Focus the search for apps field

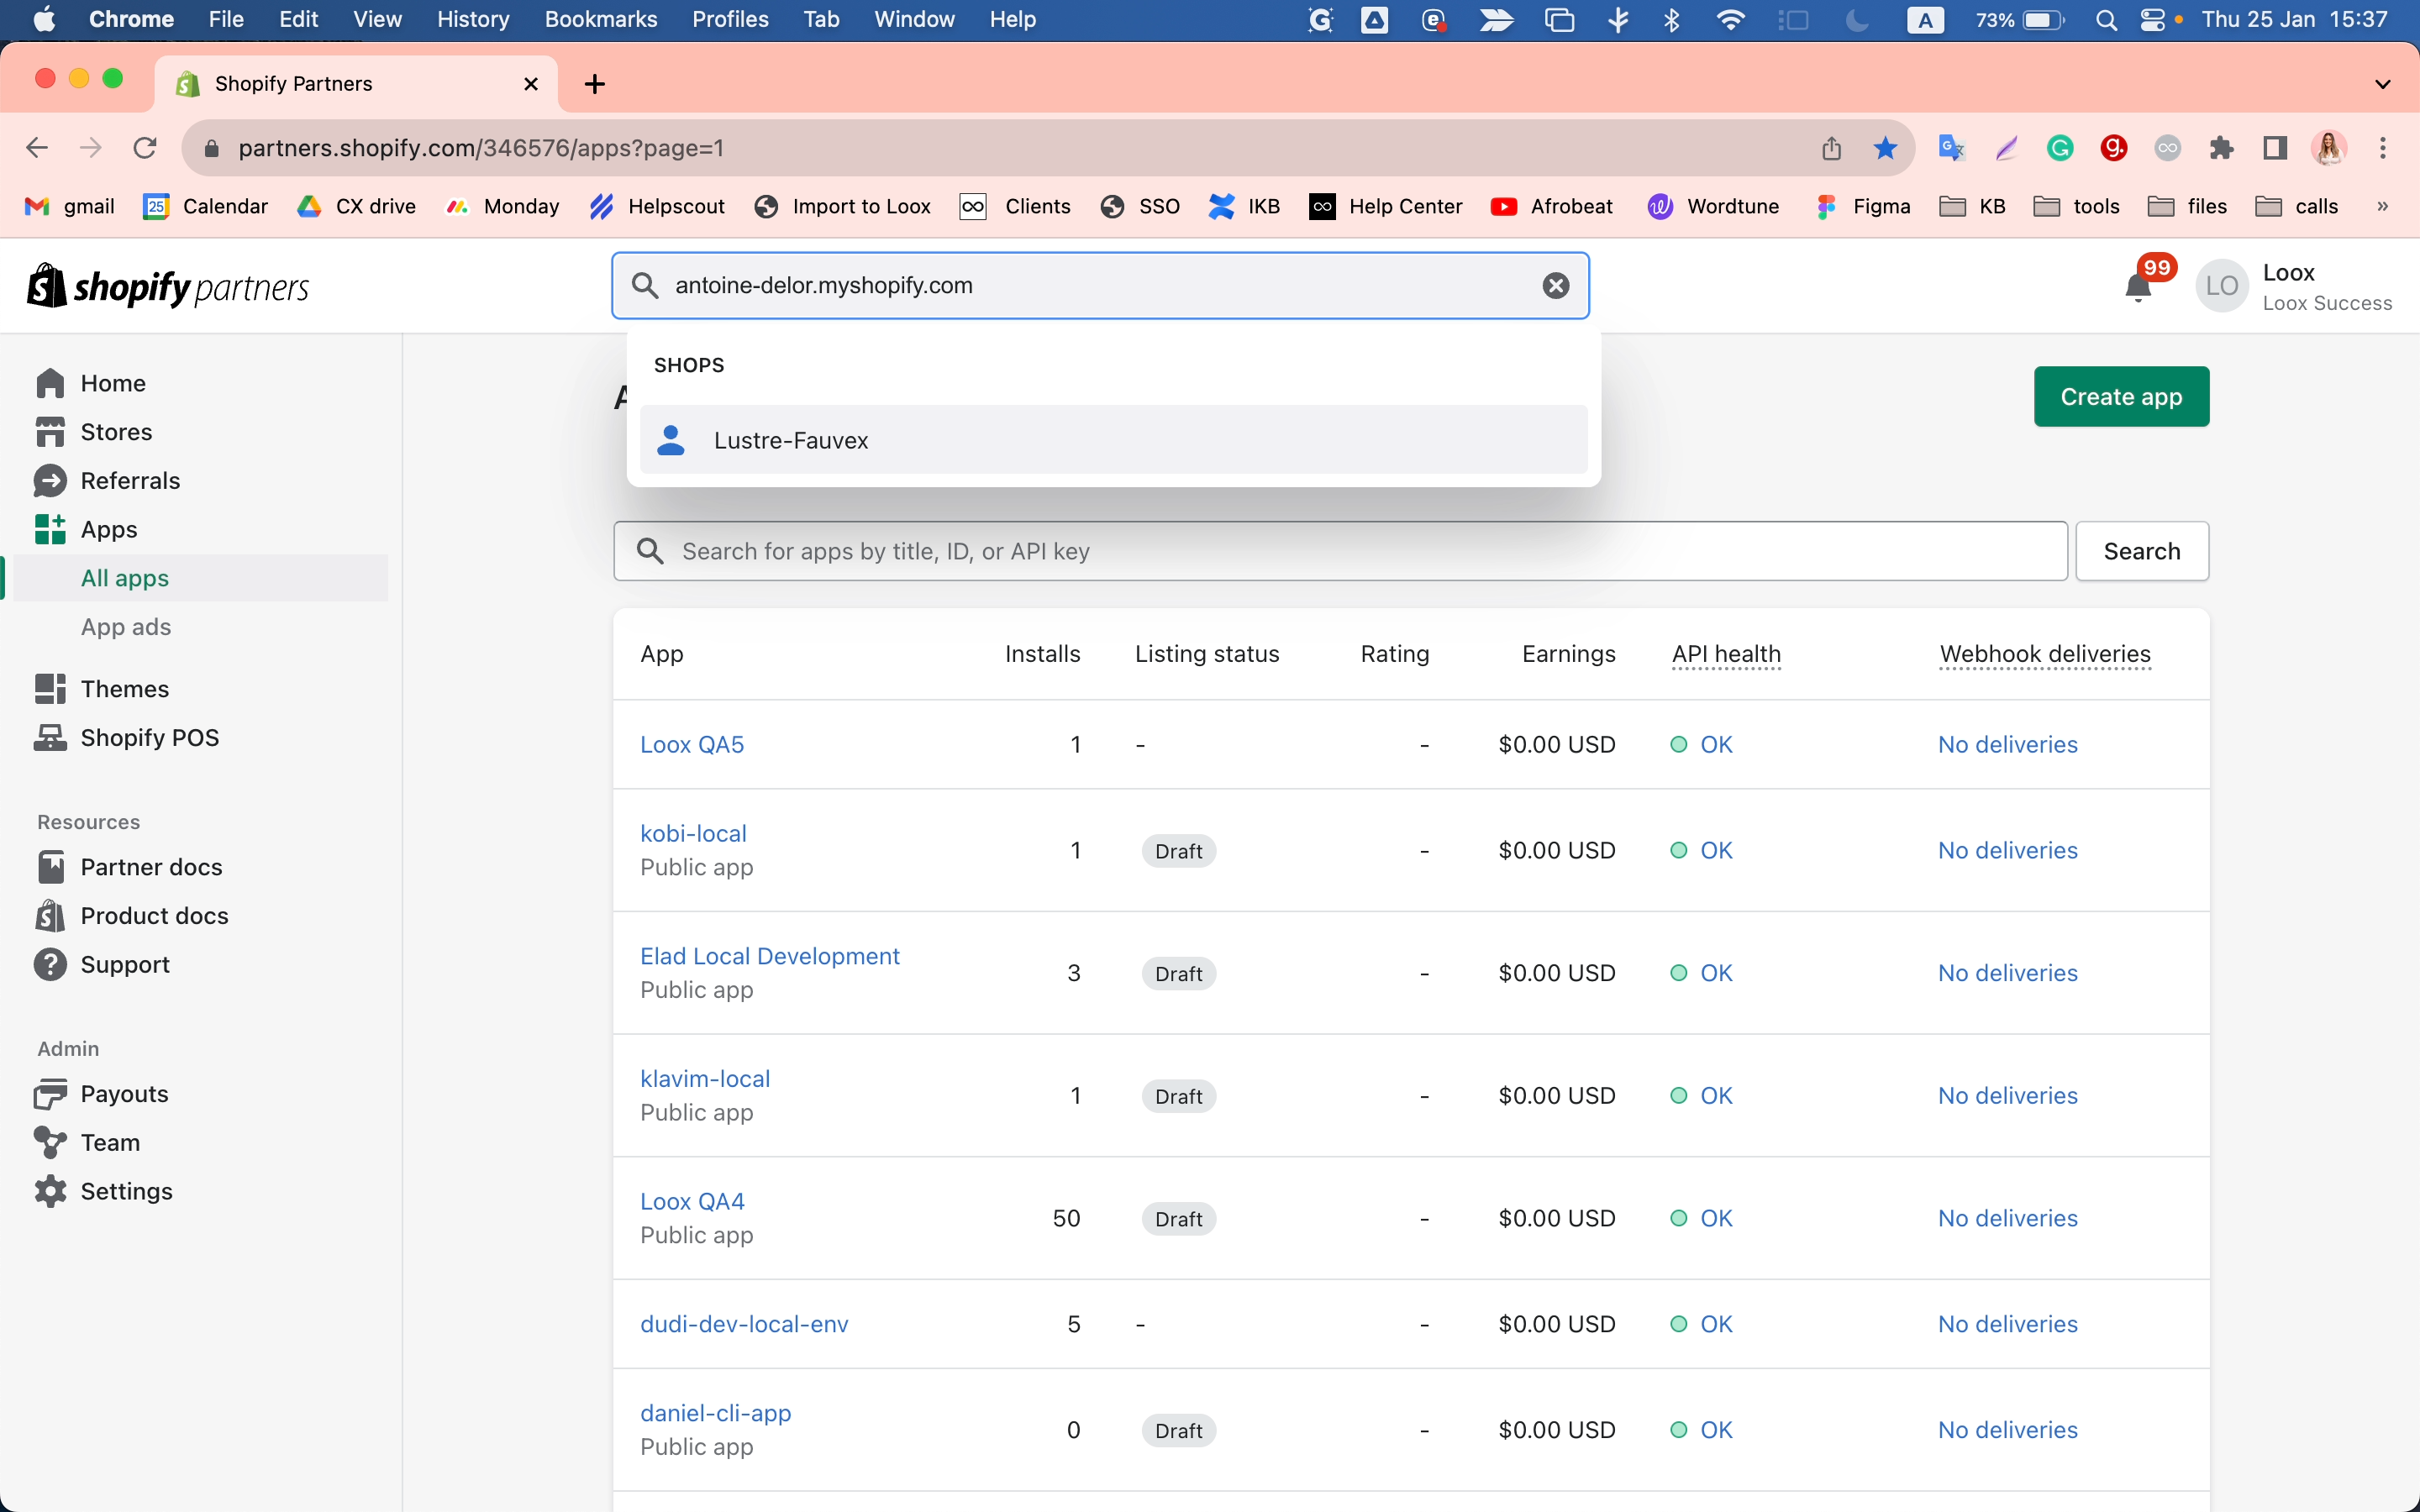(1340, 551)
